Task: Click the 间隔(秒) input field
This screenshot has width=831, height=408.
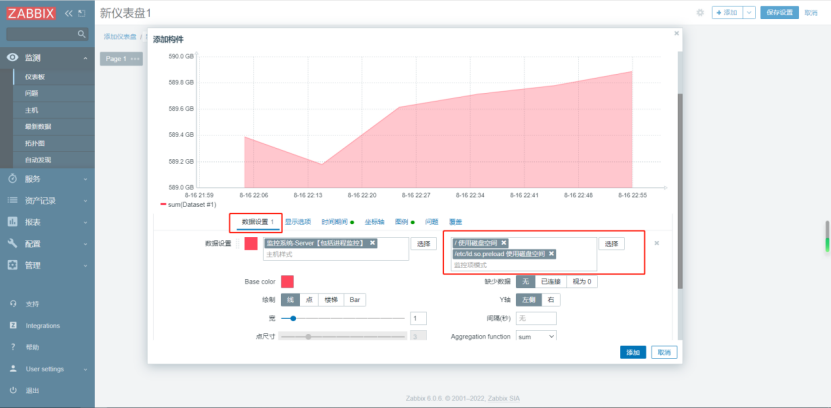Action: pos(536,318)
